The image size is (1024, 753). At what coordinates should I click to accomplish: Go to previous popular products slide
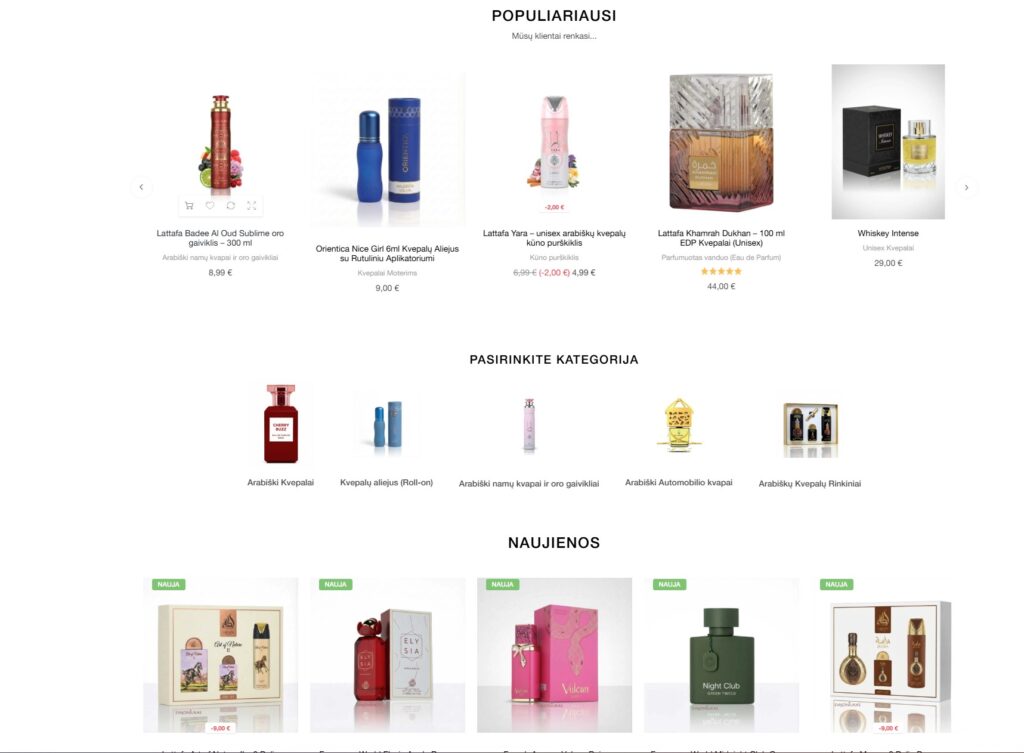coord(141,187)
